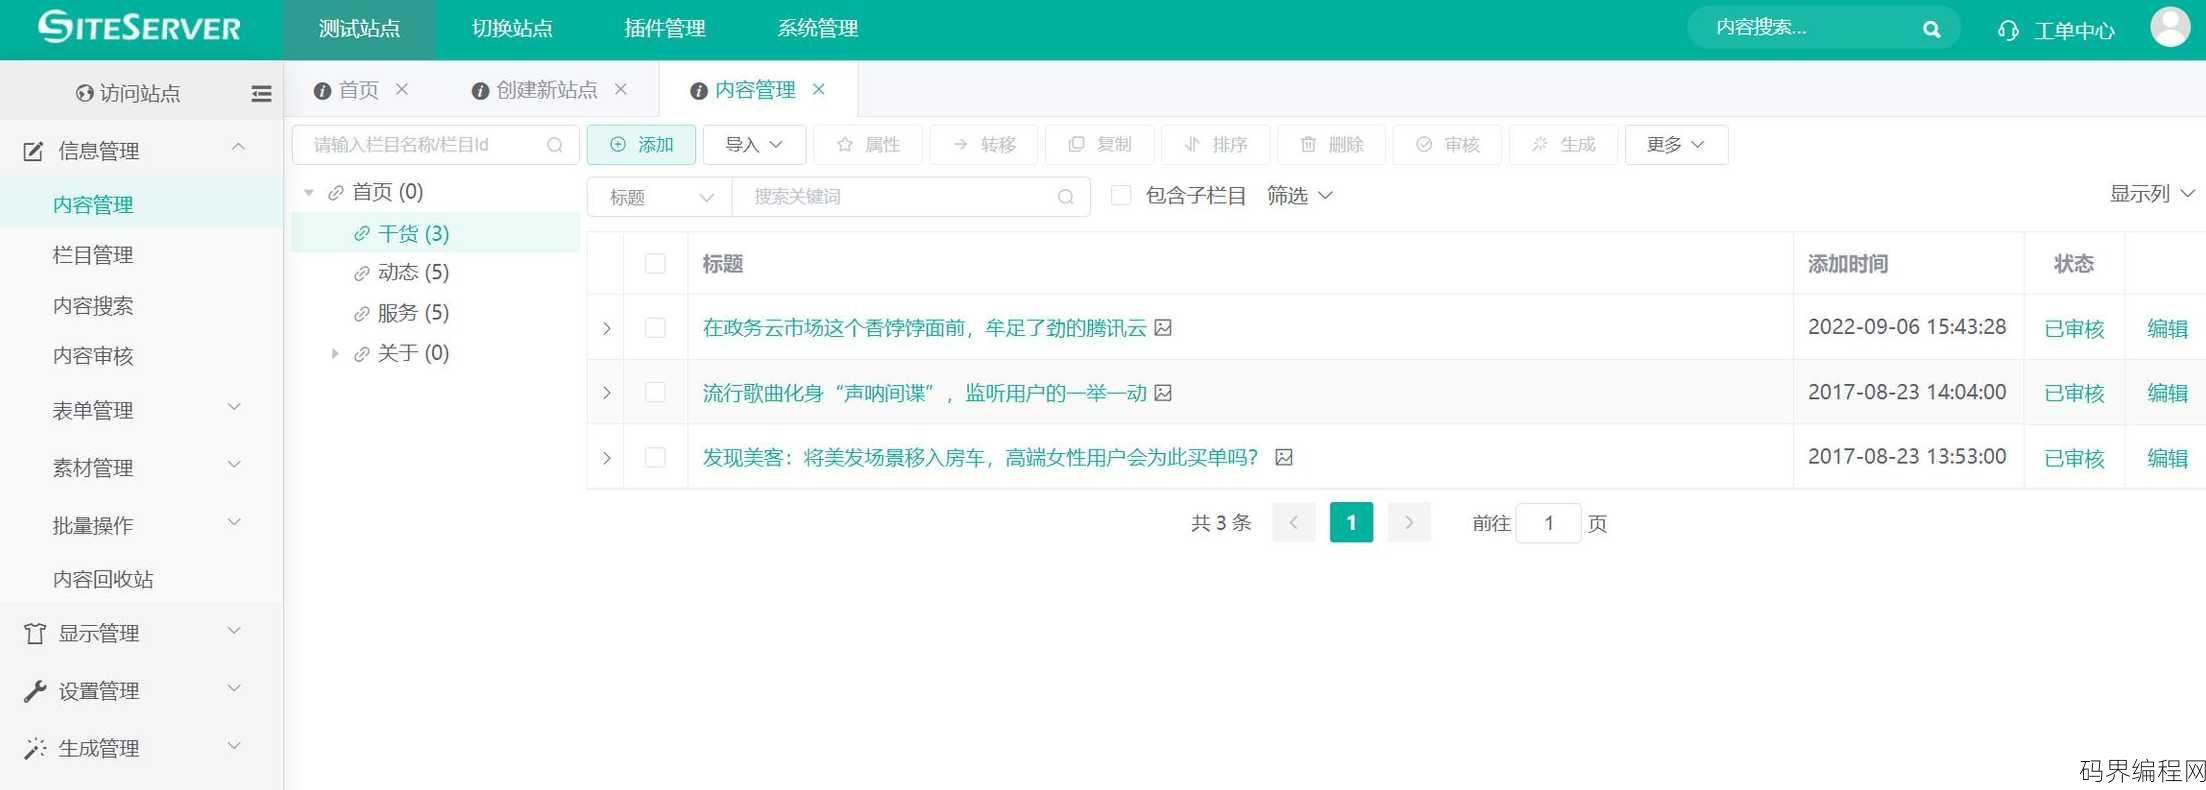
Task: Enable 包含子栏目 checkbox
Action: (x=1121, y=195)
